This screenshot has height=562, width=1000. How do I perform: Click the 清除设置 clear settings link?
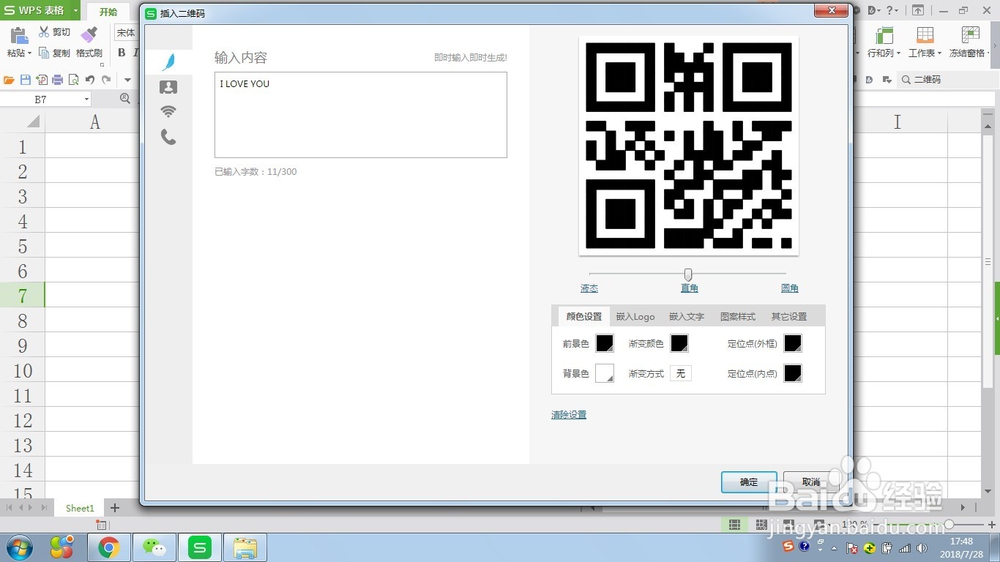[x=569, y=415]
